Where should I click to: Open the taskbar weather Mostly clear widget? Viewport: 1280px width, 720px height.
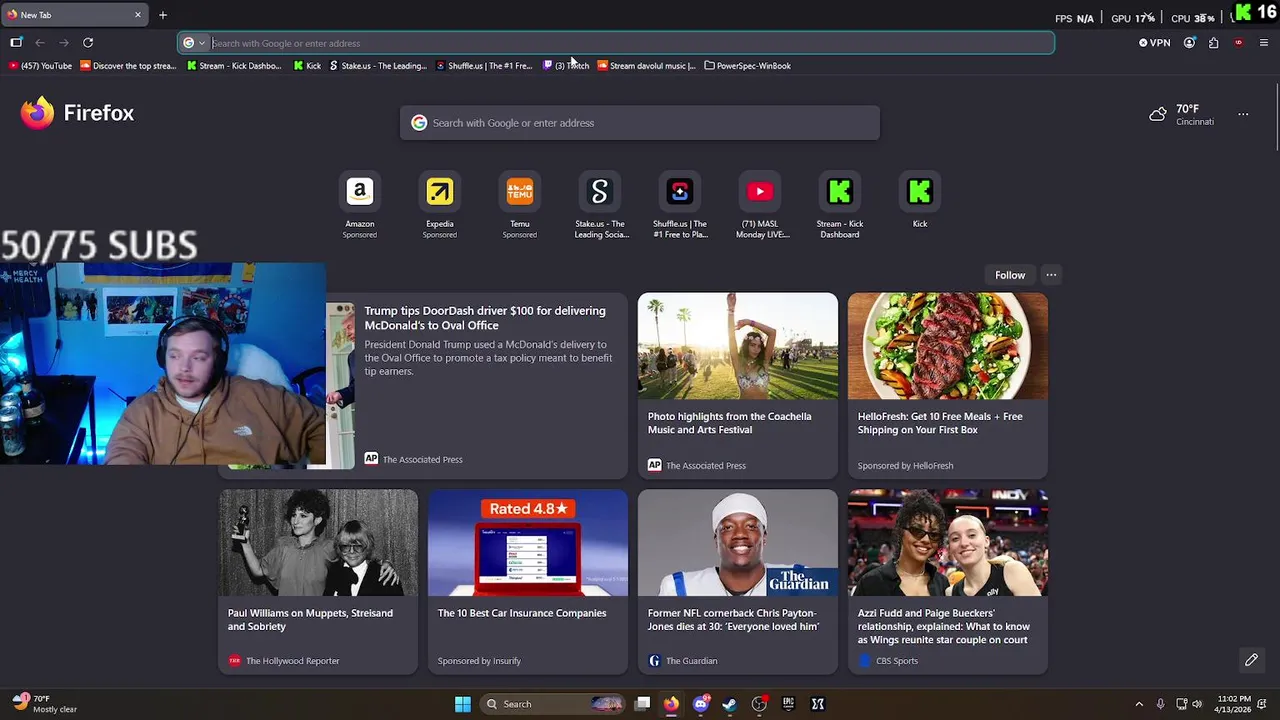coord(45,704)
